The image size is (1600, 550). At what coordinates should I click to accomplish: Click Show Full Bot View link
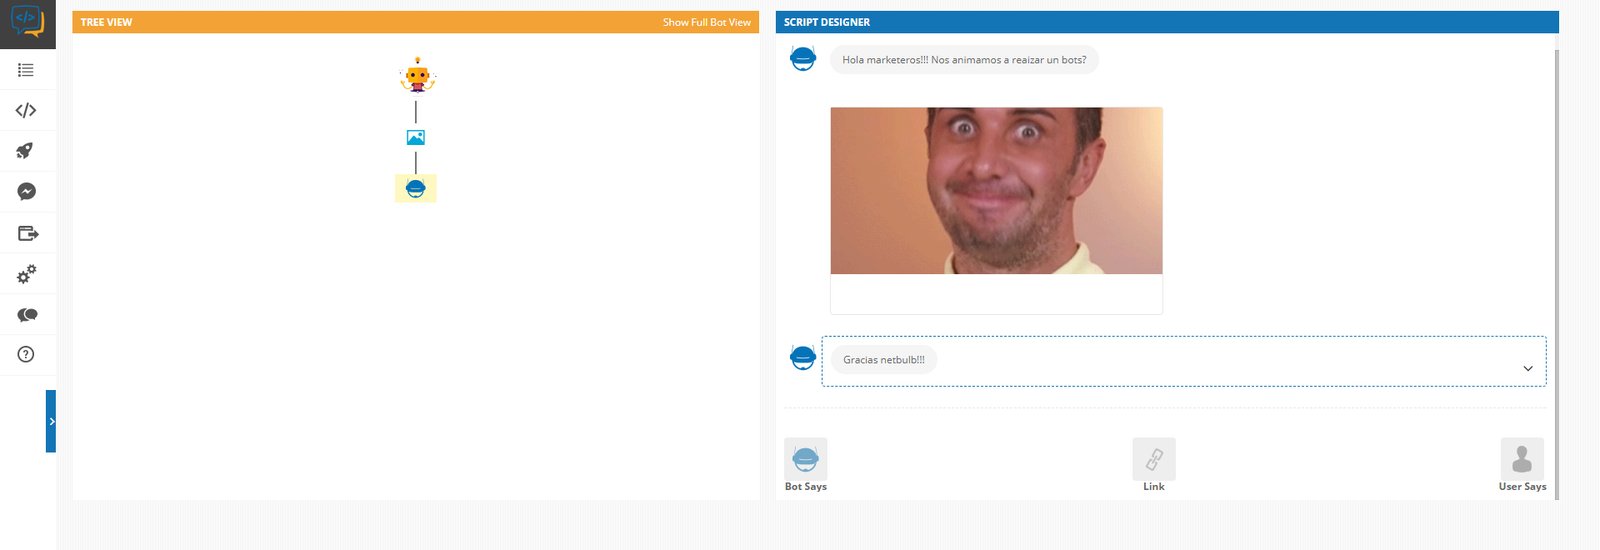706,22
